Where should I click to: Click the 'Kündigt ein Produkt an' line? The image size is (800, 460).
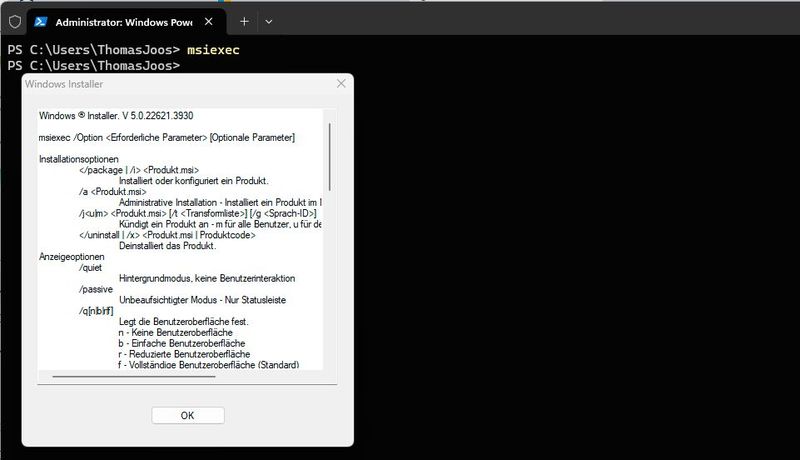coord(220,224)
